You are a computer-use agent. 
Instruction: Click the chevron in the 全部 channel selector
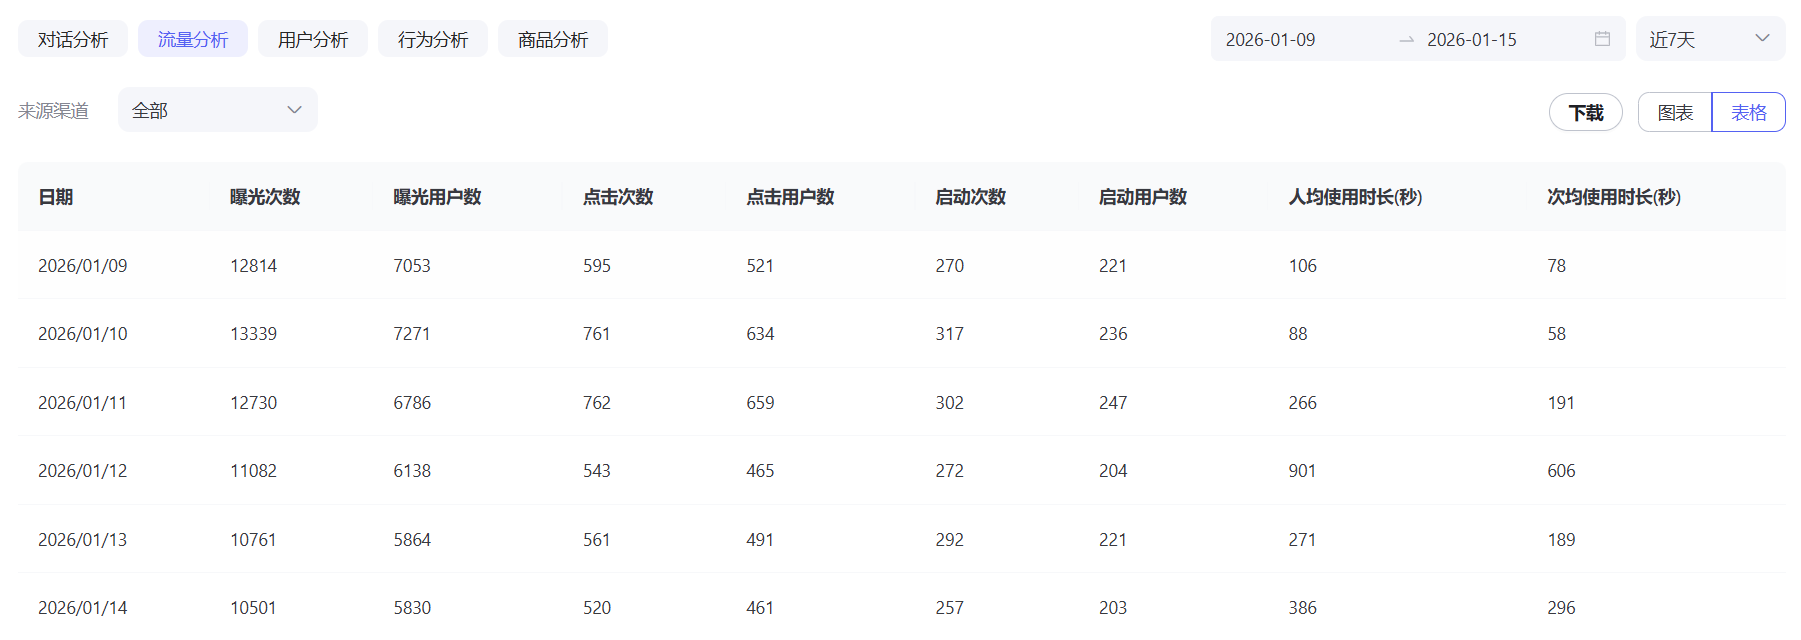pyautogui.click(x=294, y=110)
